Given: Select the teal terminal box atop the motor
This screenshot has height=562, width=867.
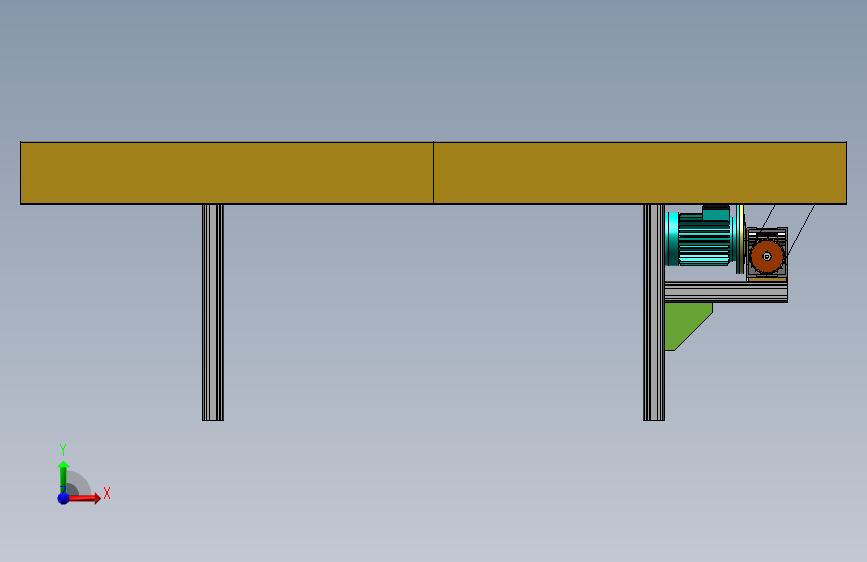Looking at the screenshot, I should coord(715,213).
